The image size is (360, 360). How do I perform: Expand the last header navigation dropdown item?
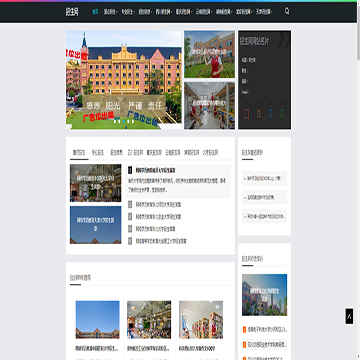[264, 12]
